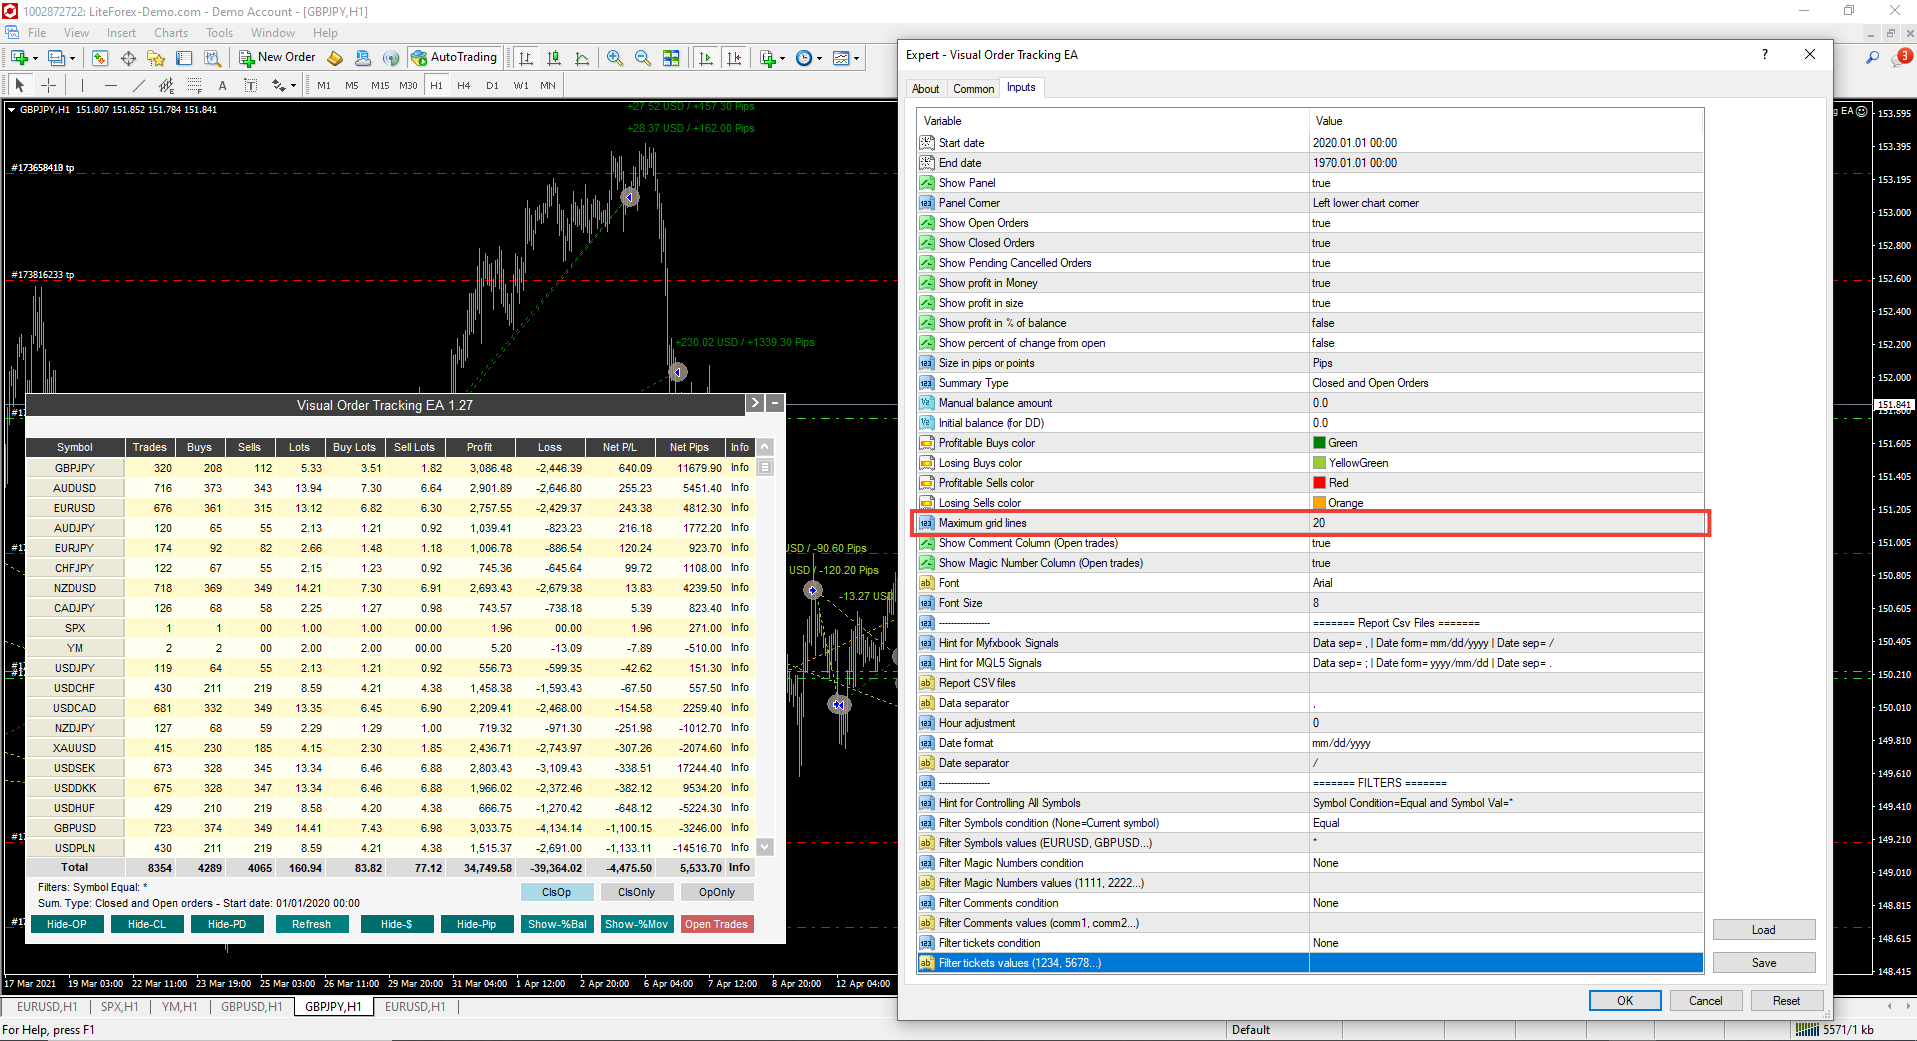Screen dimensions: 1917x1041
Task: Open the Strategy Tester icon
Action: [212, 58]
